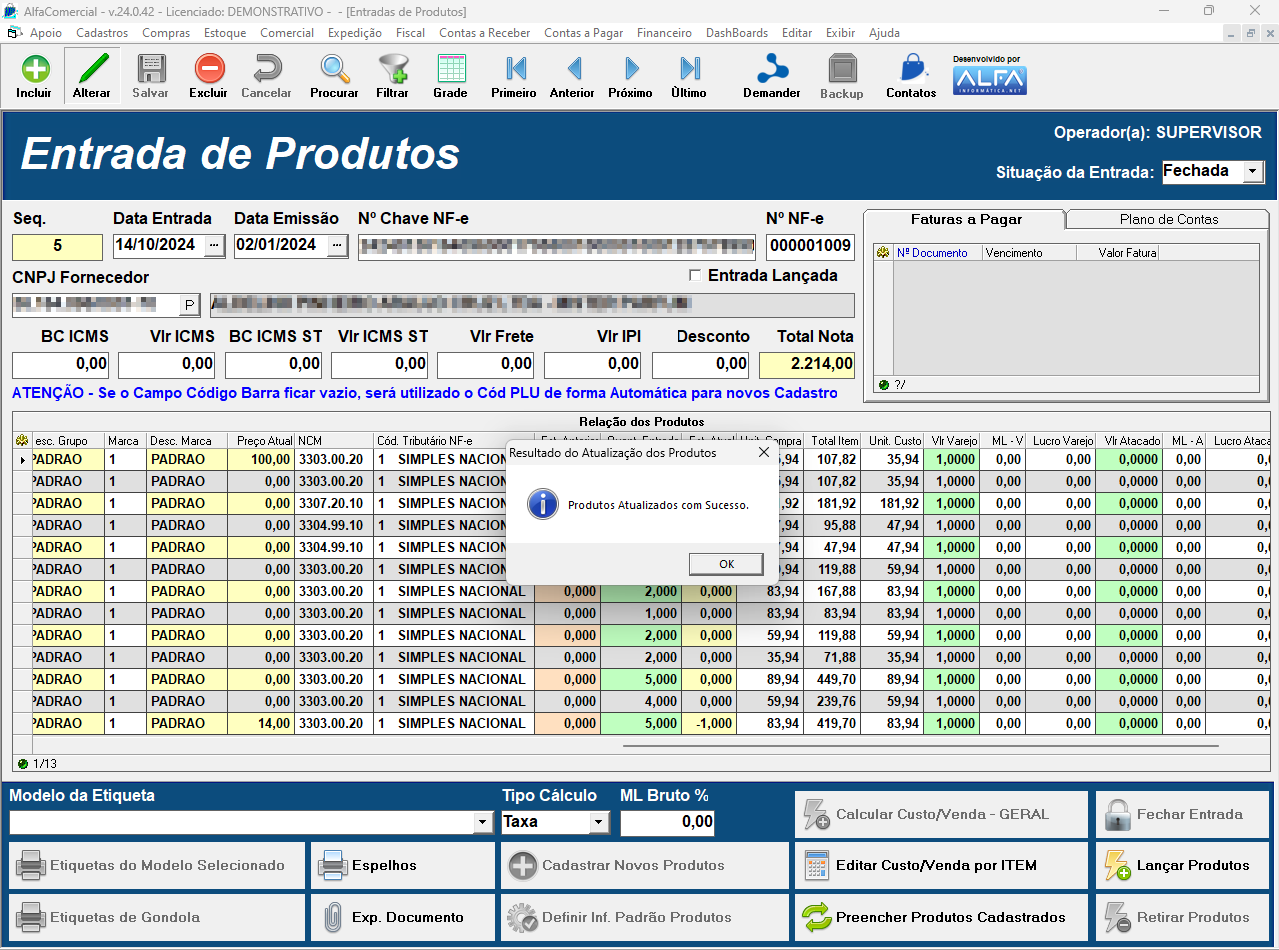
Task: Open the Grade table view icon
Action: pyautogui.click(x=450, y=70)
